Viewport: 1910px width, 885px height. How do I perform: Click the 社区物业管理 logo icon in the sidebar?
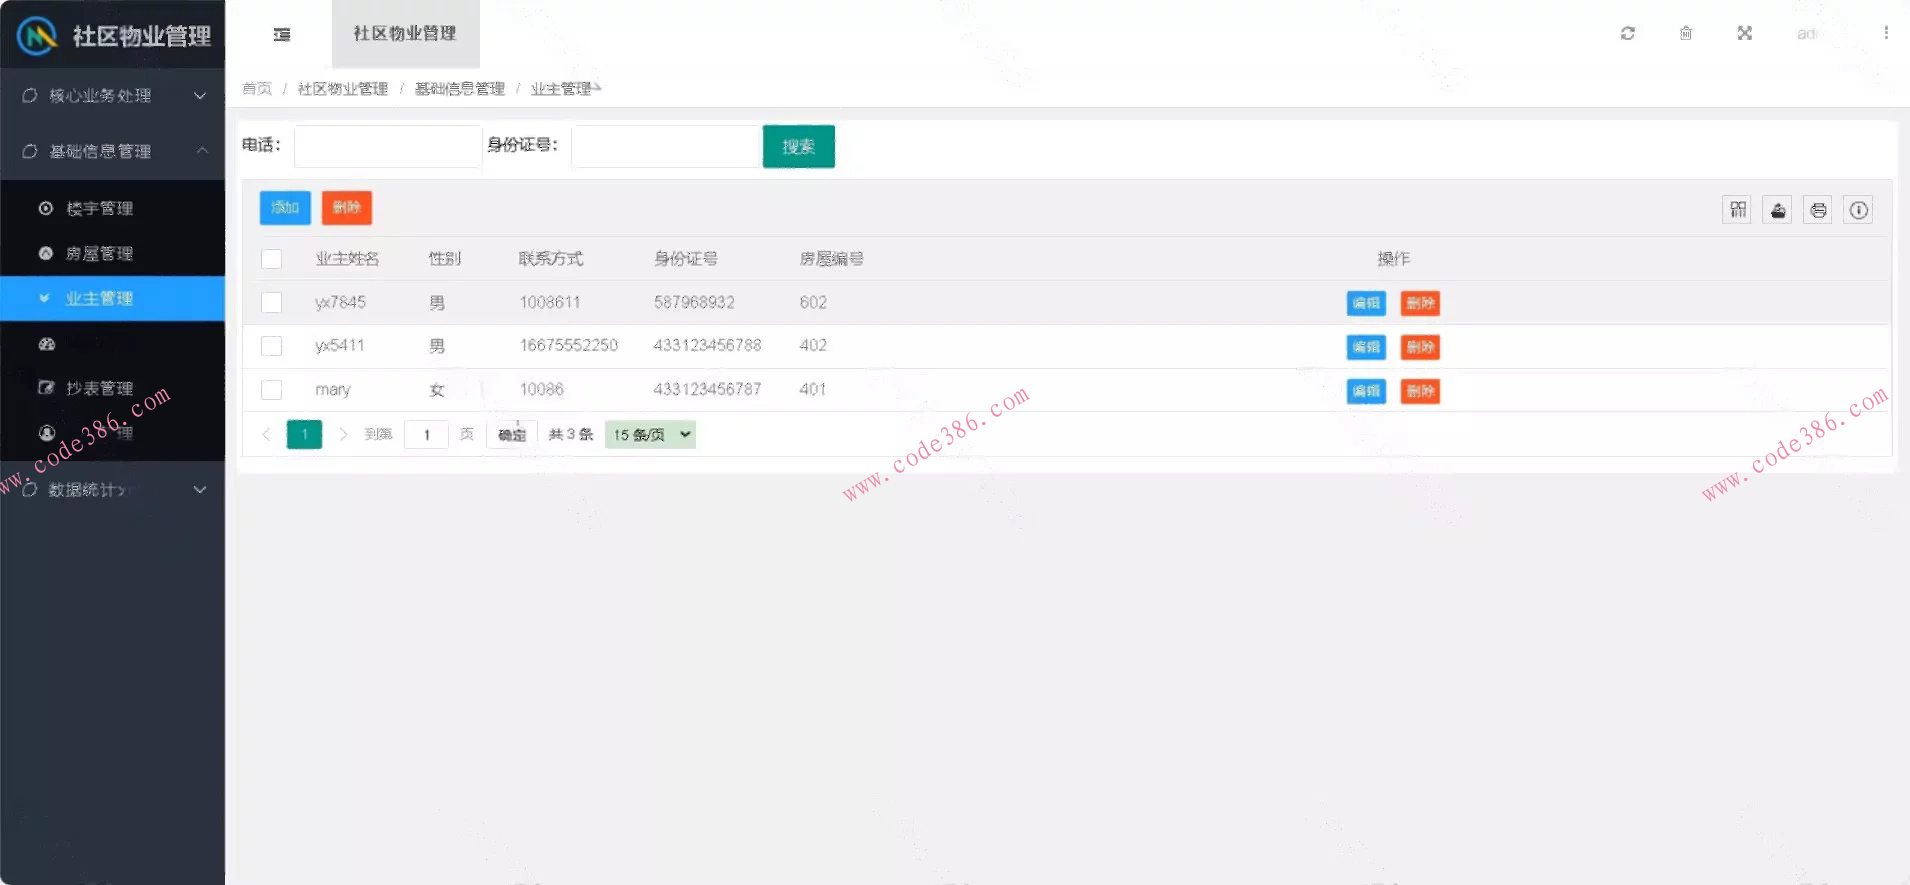click(37, 36)
